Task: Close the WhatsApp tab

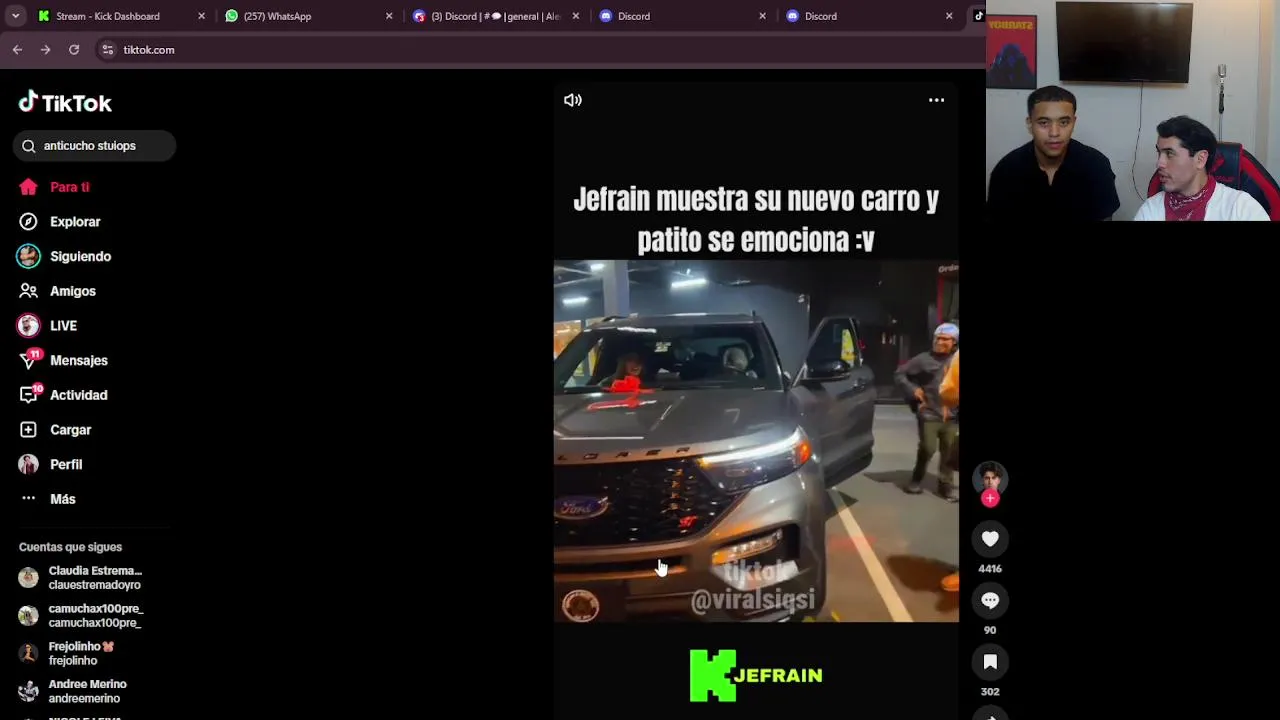Action: point(389,16)
